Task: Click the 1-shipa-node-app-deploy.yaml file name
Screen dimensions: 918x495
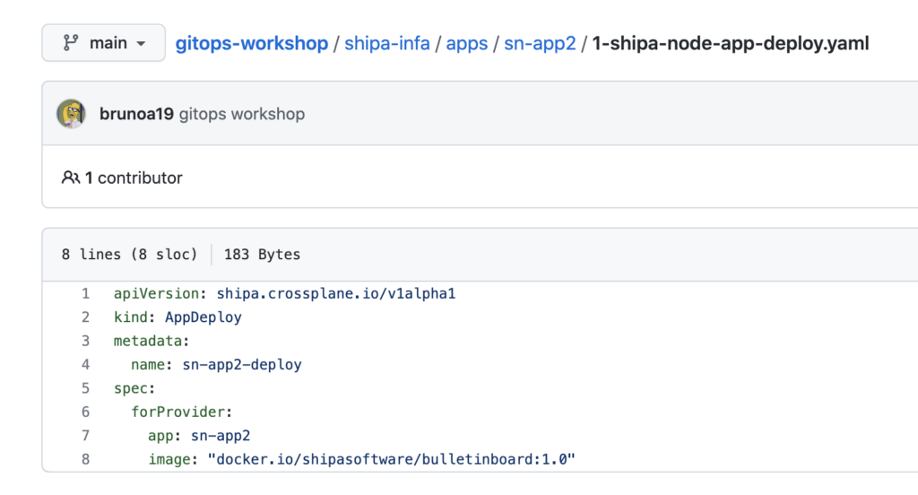Action: click(730, 43)
